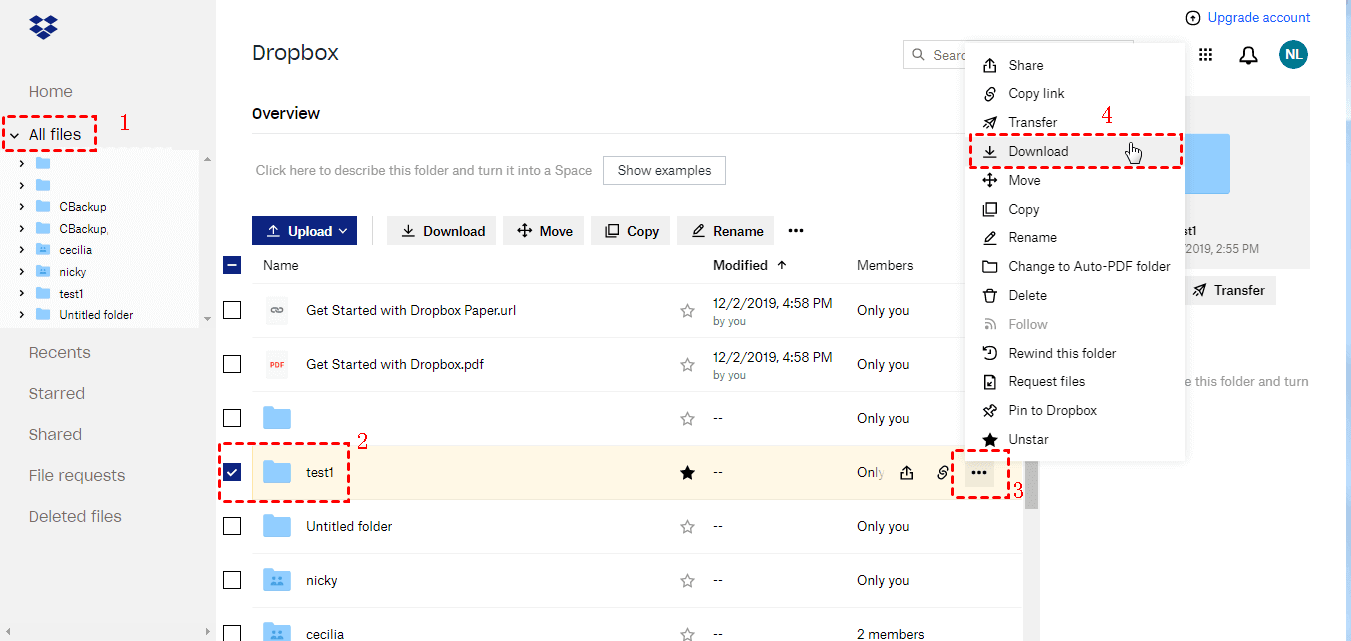
Task: Click the Pin icon in context menu
Action: coord(990,410)
